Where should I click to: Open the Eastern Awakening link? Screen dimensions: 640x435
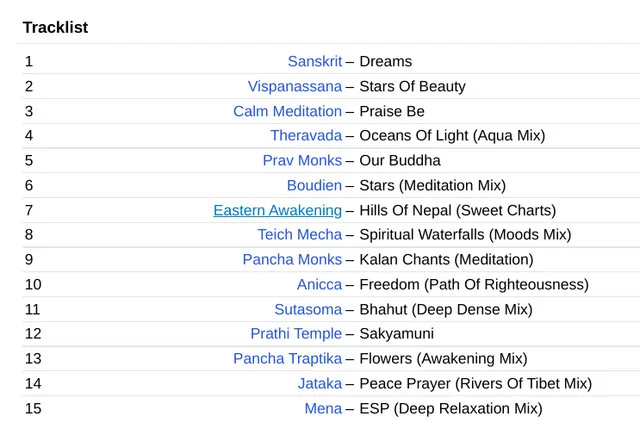click(277, 210)
